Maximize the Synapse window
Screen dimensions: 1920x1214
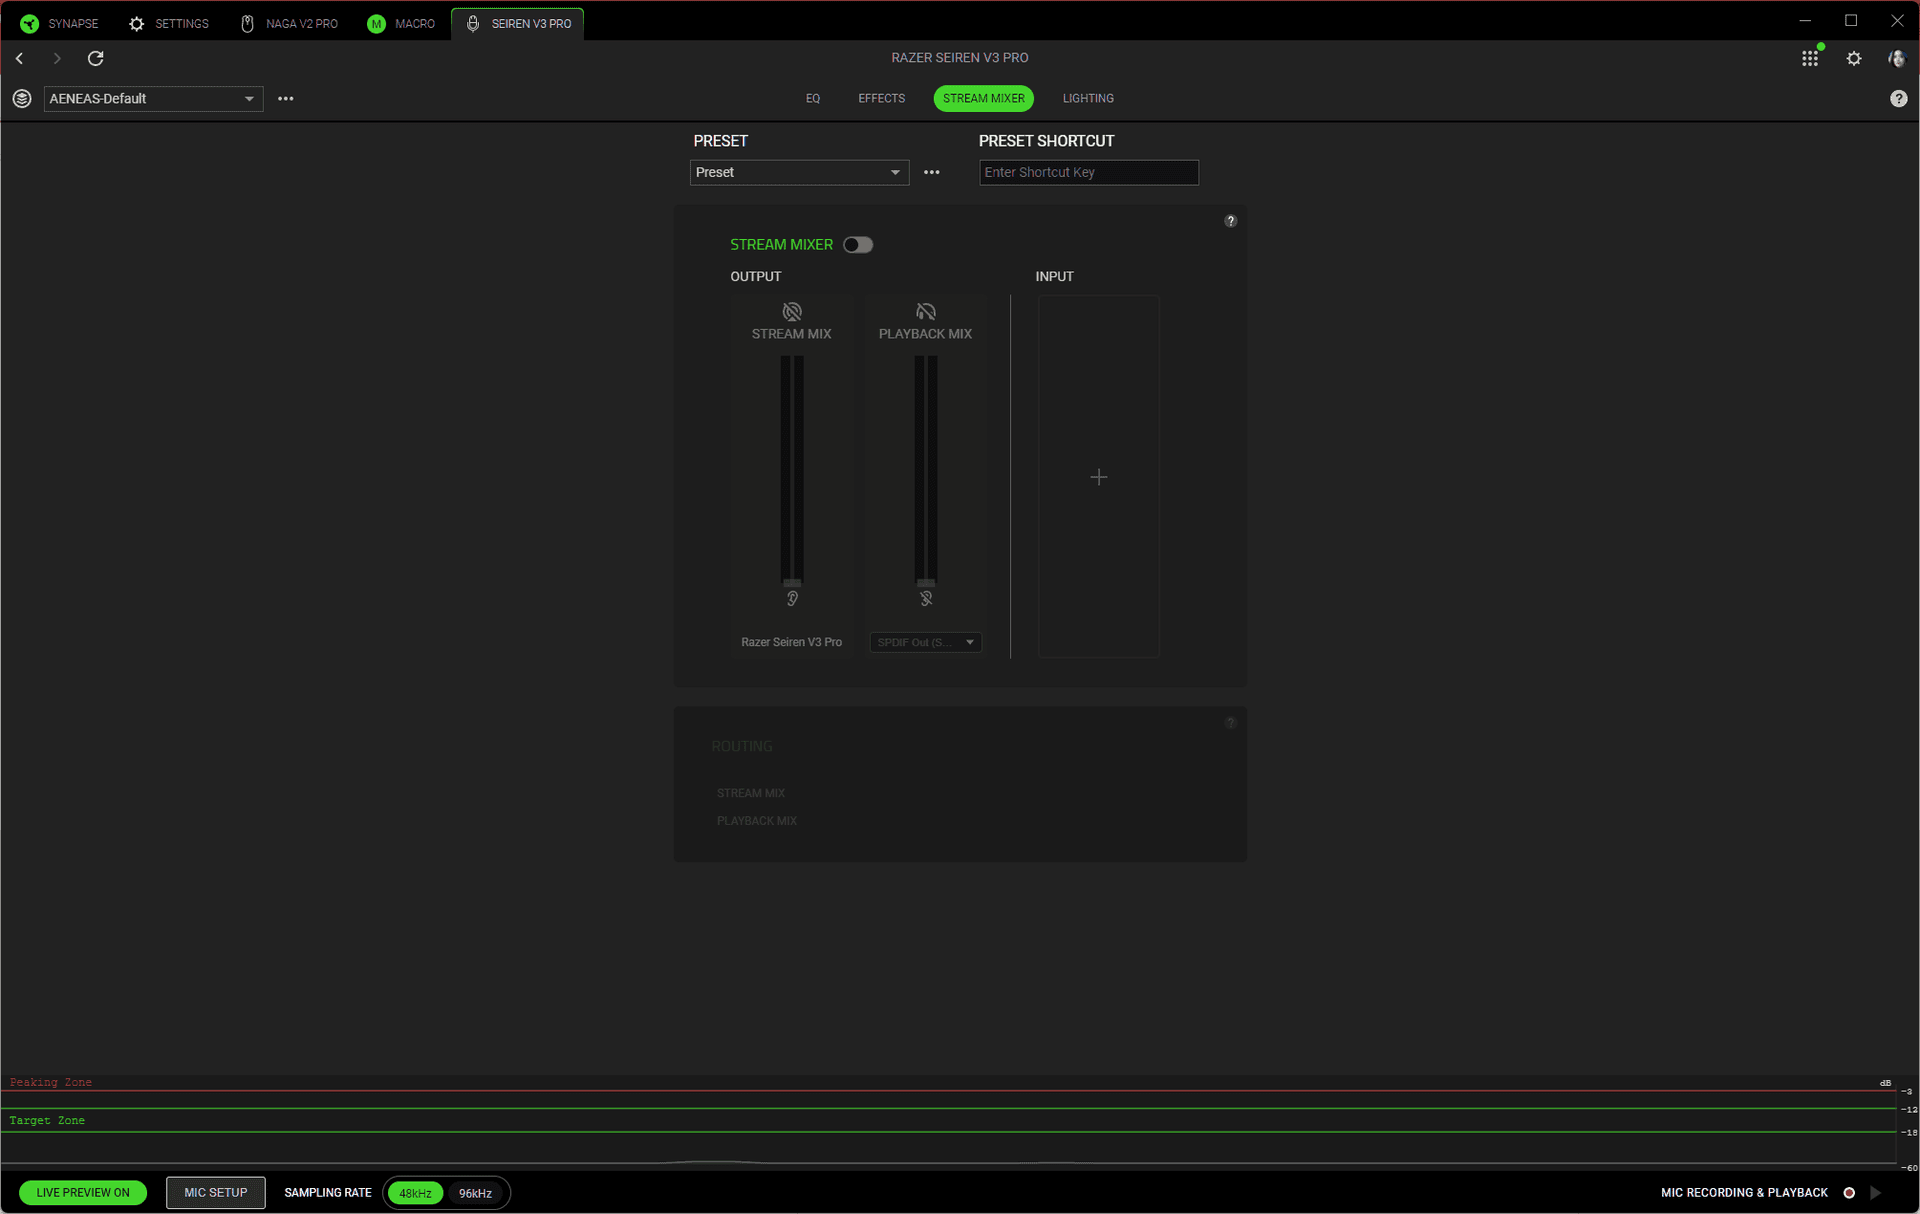[x=1851, y=21]
